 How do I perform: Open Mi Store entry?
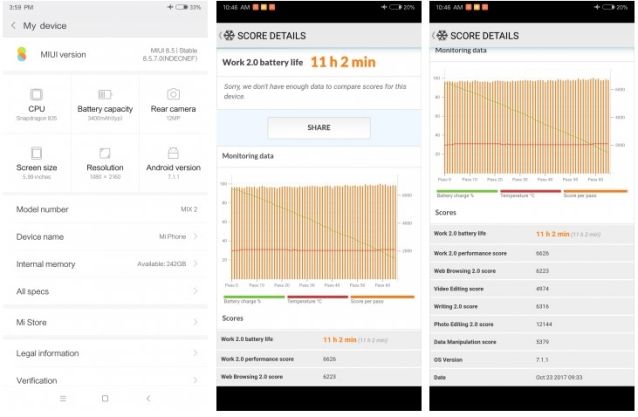(105, 322)
